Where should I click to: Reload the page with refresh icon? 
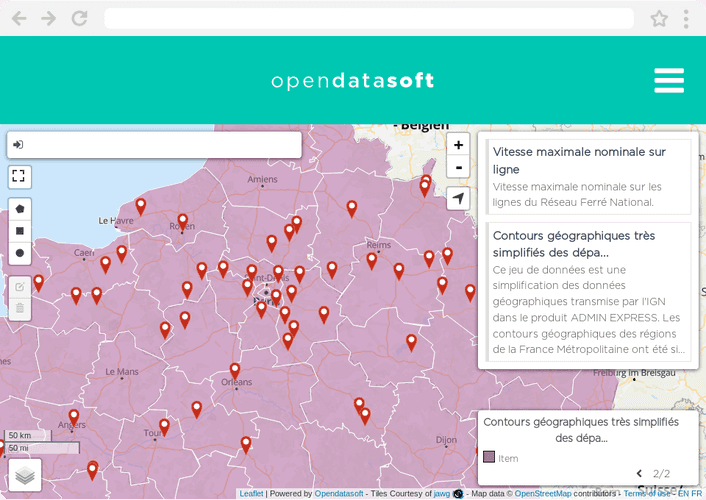(x=79, y=18)
